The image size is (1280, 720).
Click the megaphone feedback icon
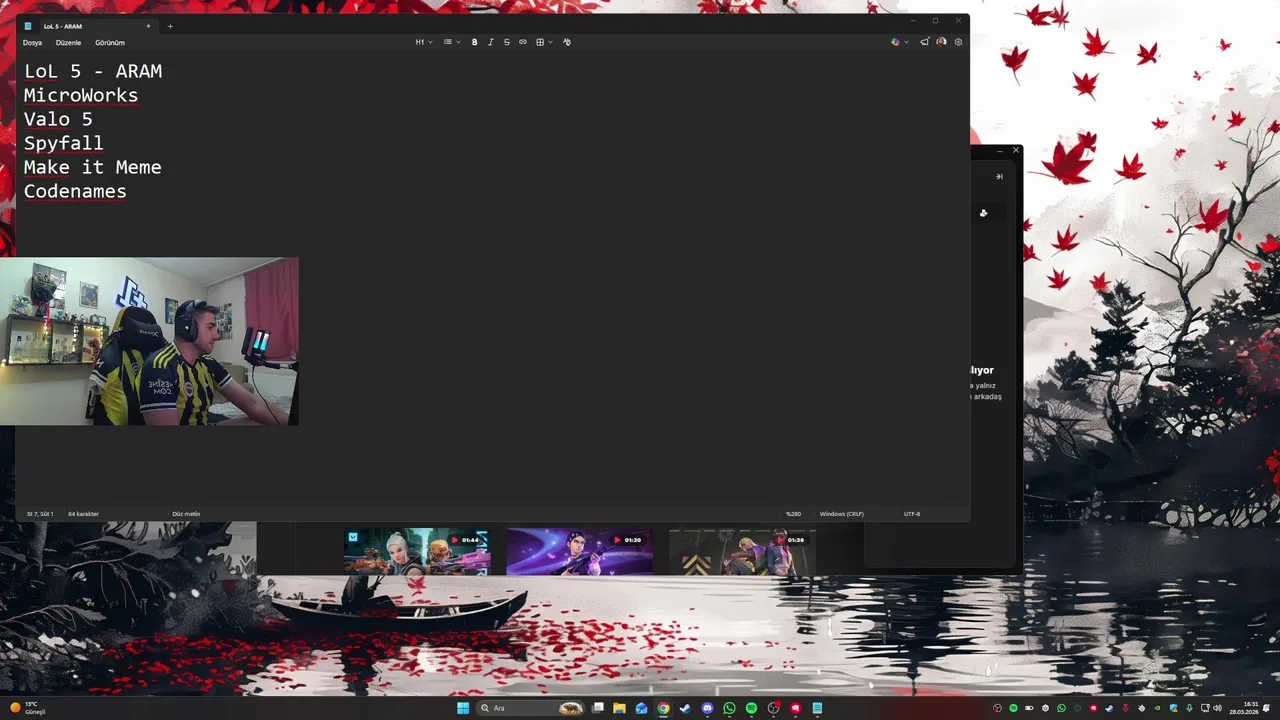pos(924,42)
